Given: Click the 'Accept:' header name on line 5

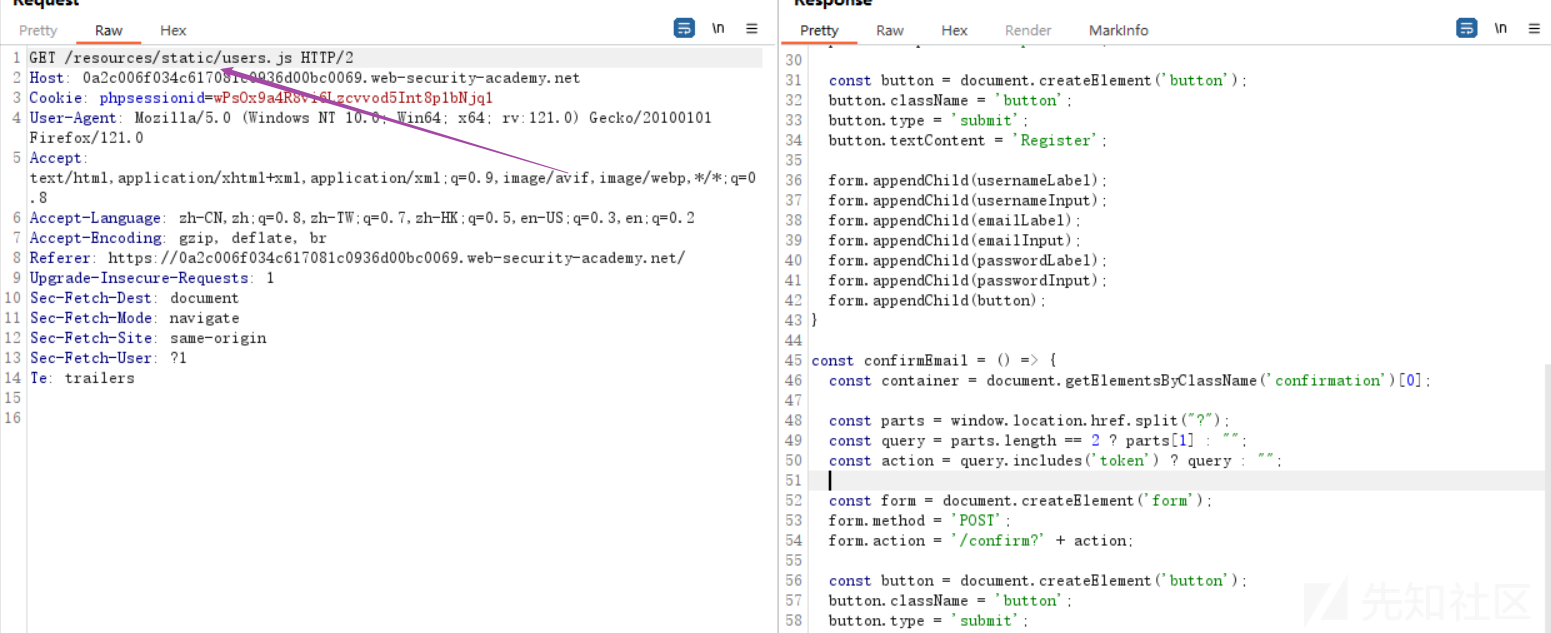Looking at the screenshot, I should (59, 158).
